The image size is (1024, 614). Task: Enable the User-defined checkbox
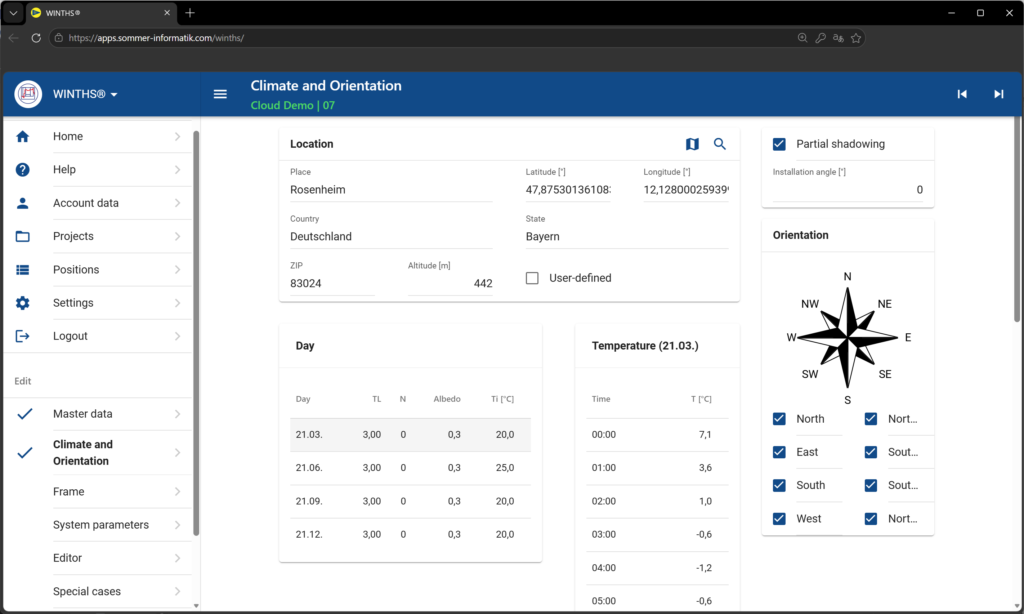(x=532, y=278)
